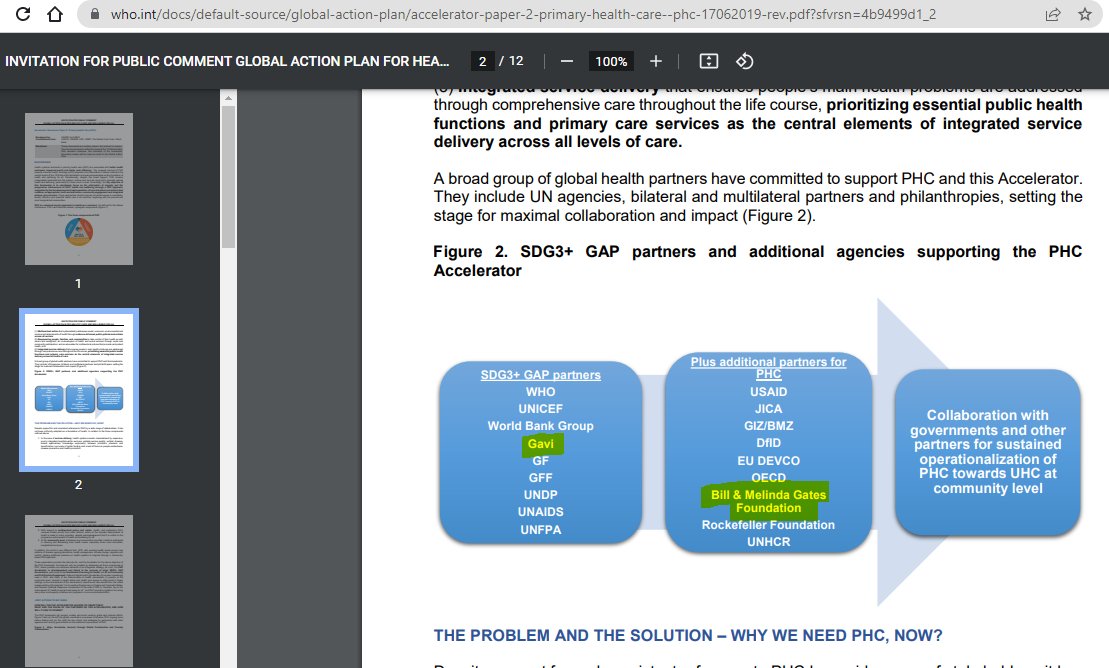Click 'DfID' in the additional partners box

[768, 443]
